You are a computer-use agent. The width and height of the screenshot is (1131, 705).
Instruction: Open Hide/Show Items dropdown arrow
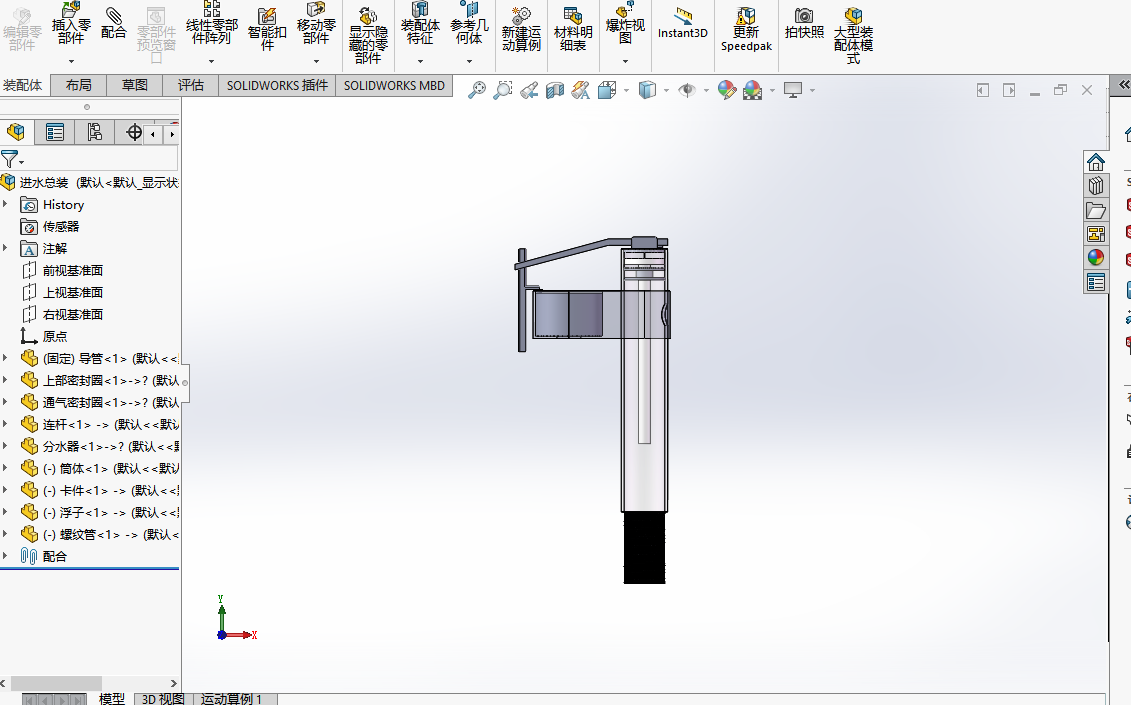tap(706, 91)
